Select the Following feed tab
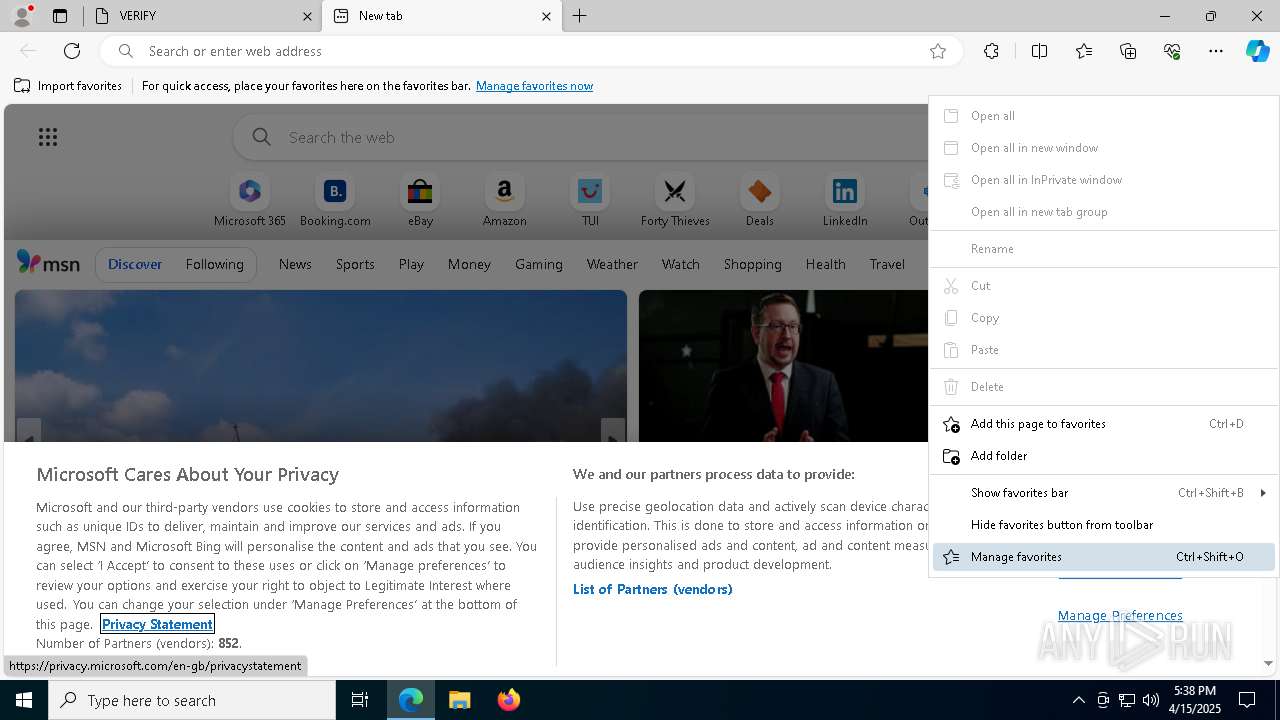1280x720 pixels. point(214,264)
